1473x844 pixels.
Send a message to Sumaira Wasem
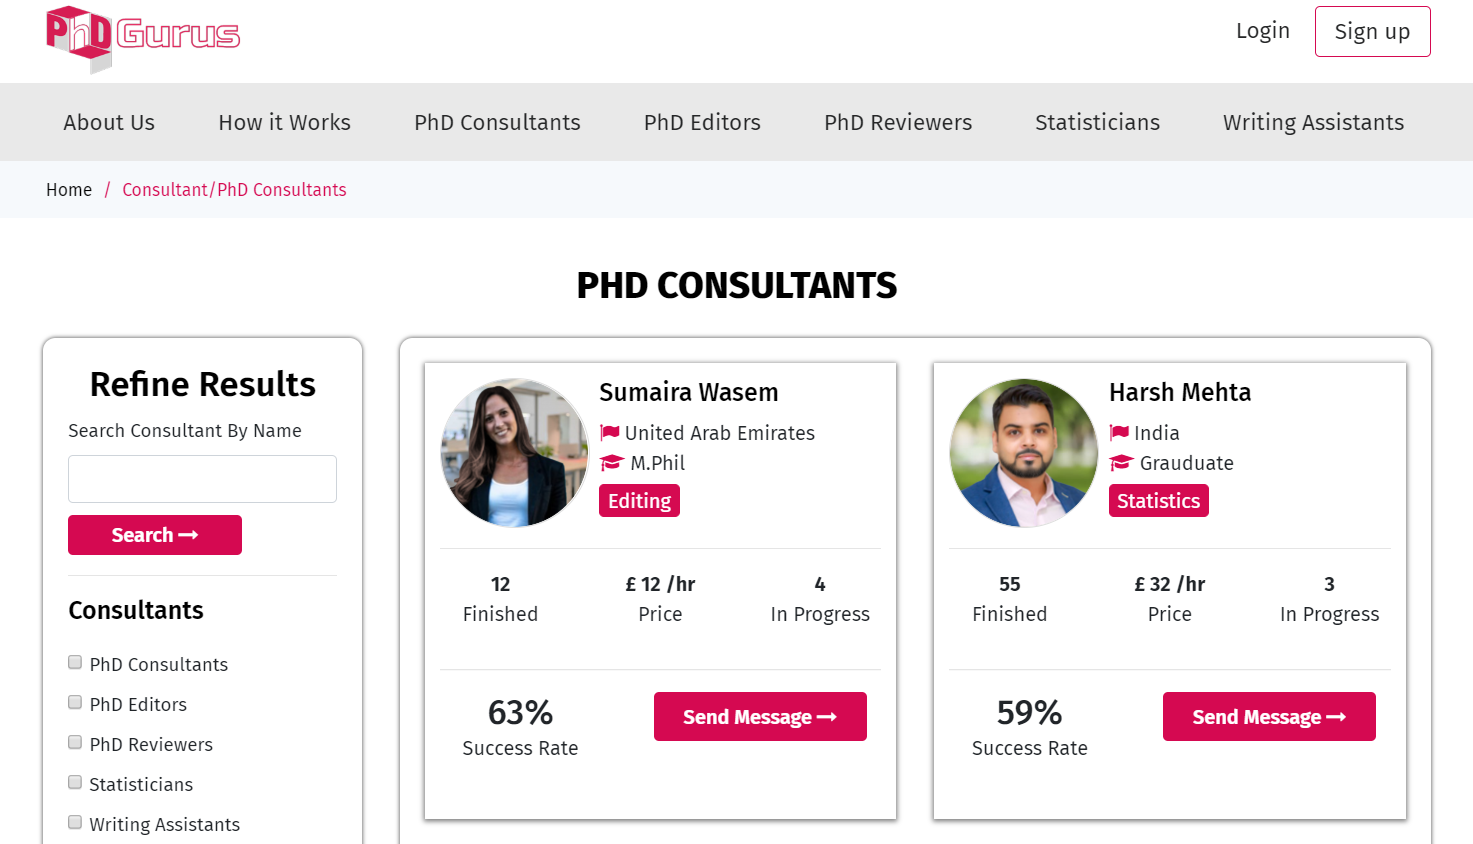(760, 717)
